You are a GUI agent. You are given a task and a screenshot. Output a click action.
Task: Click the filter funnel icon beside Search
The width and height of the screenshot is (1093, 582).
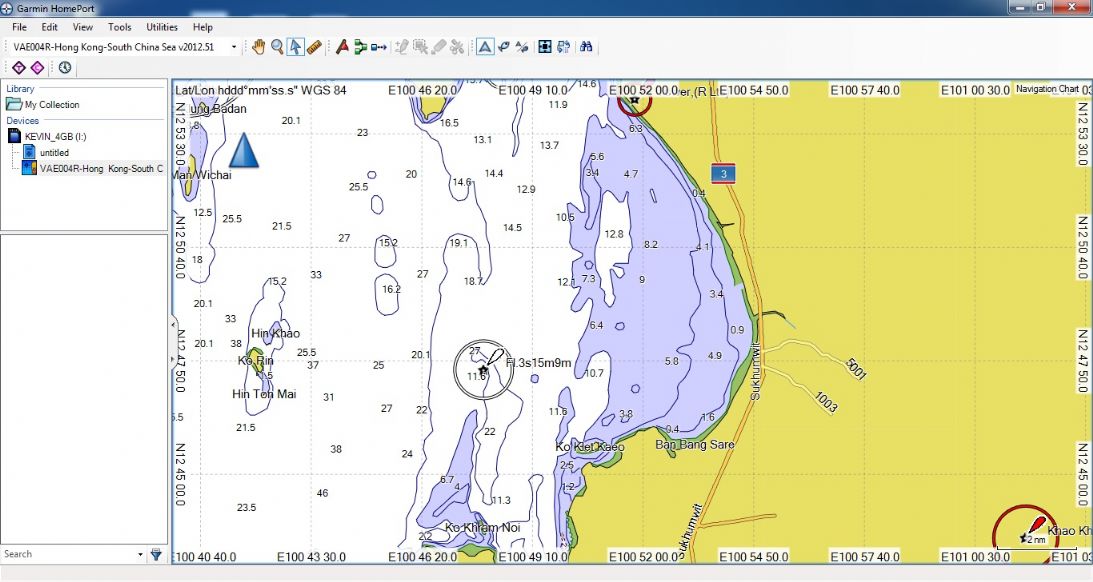tap(156, 554)
